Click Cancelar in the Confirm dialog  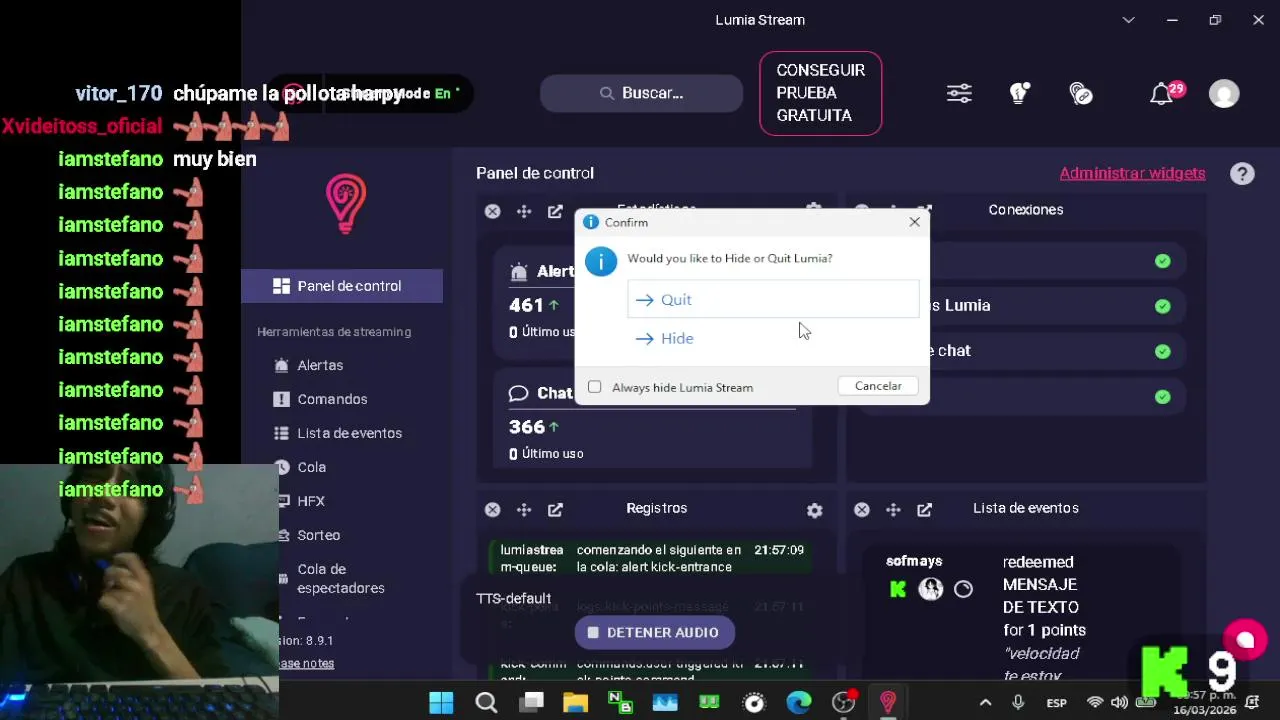pyautogui.click(x=878, y=386)
